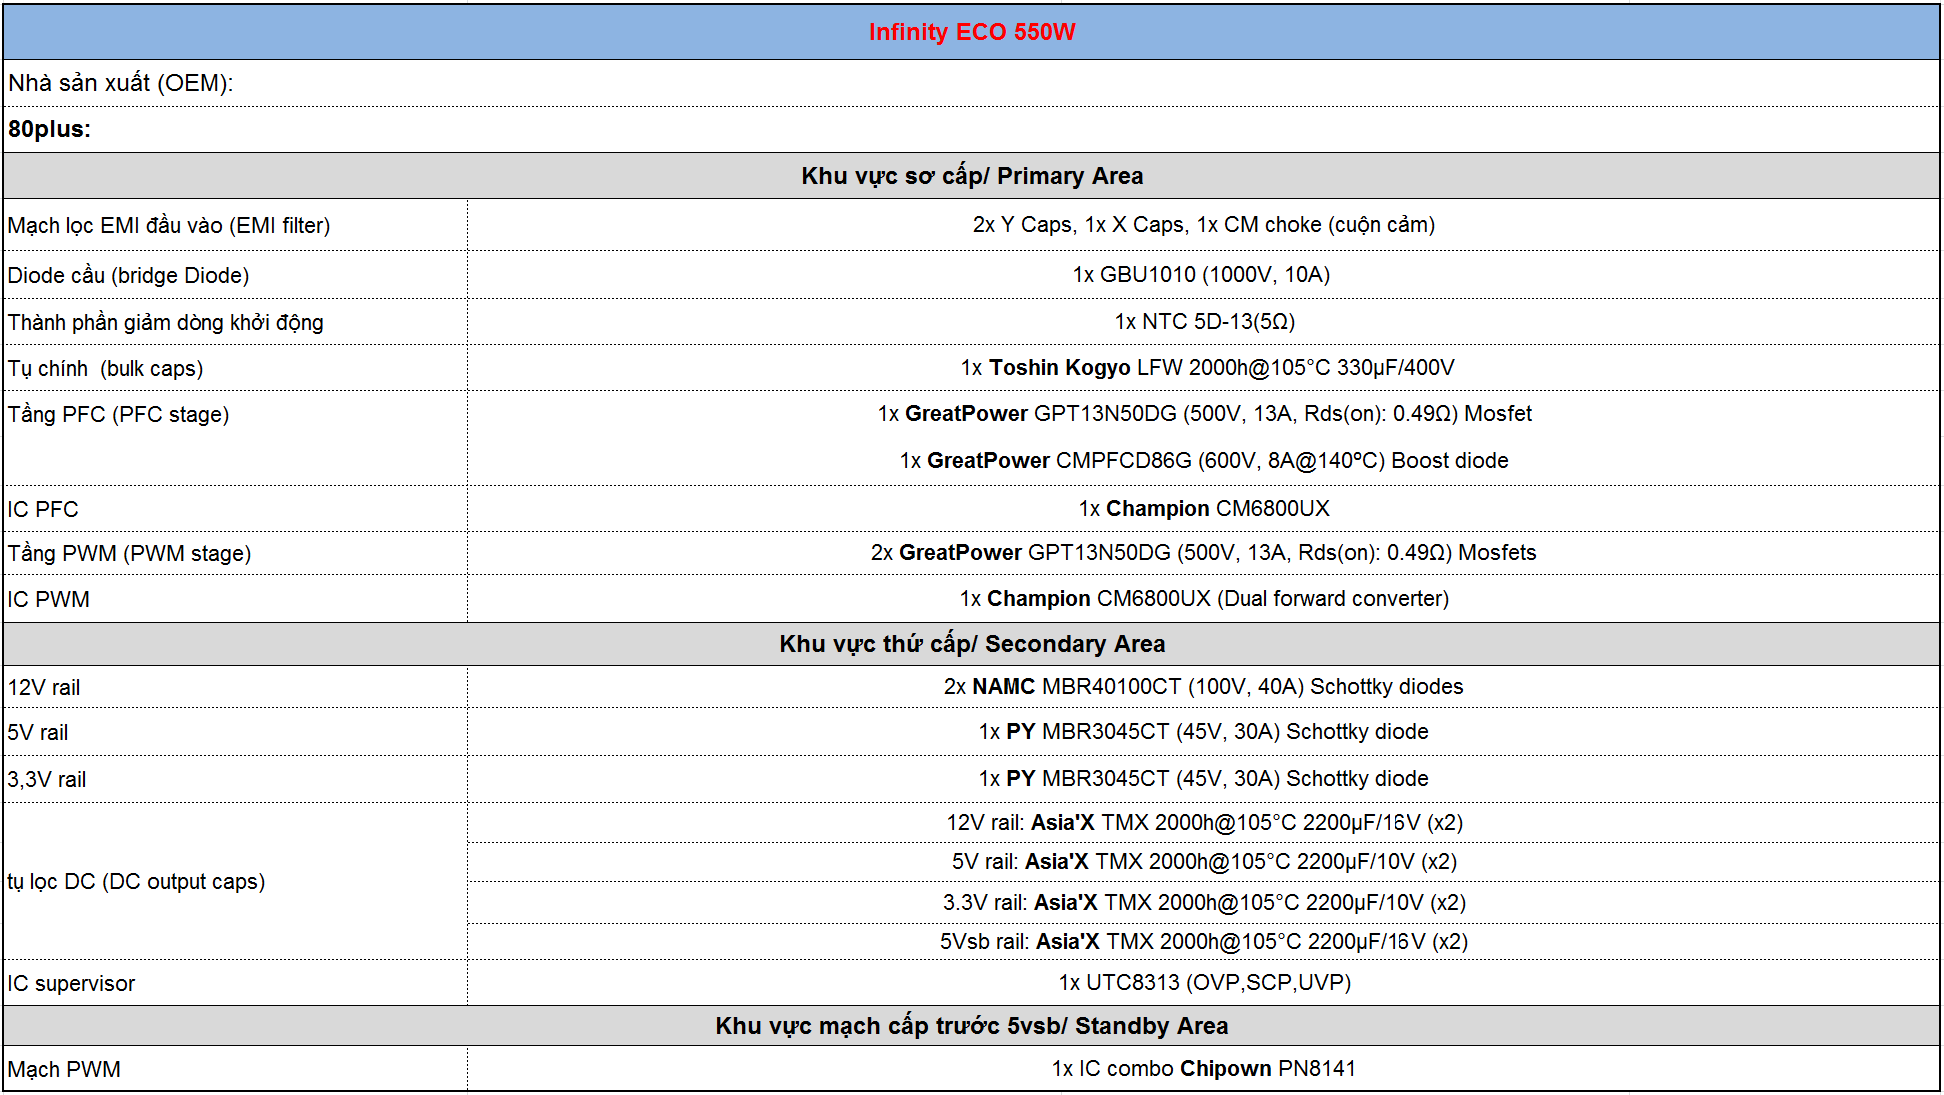Click the Dual forward converter cell

click(x=1204, y=598)
